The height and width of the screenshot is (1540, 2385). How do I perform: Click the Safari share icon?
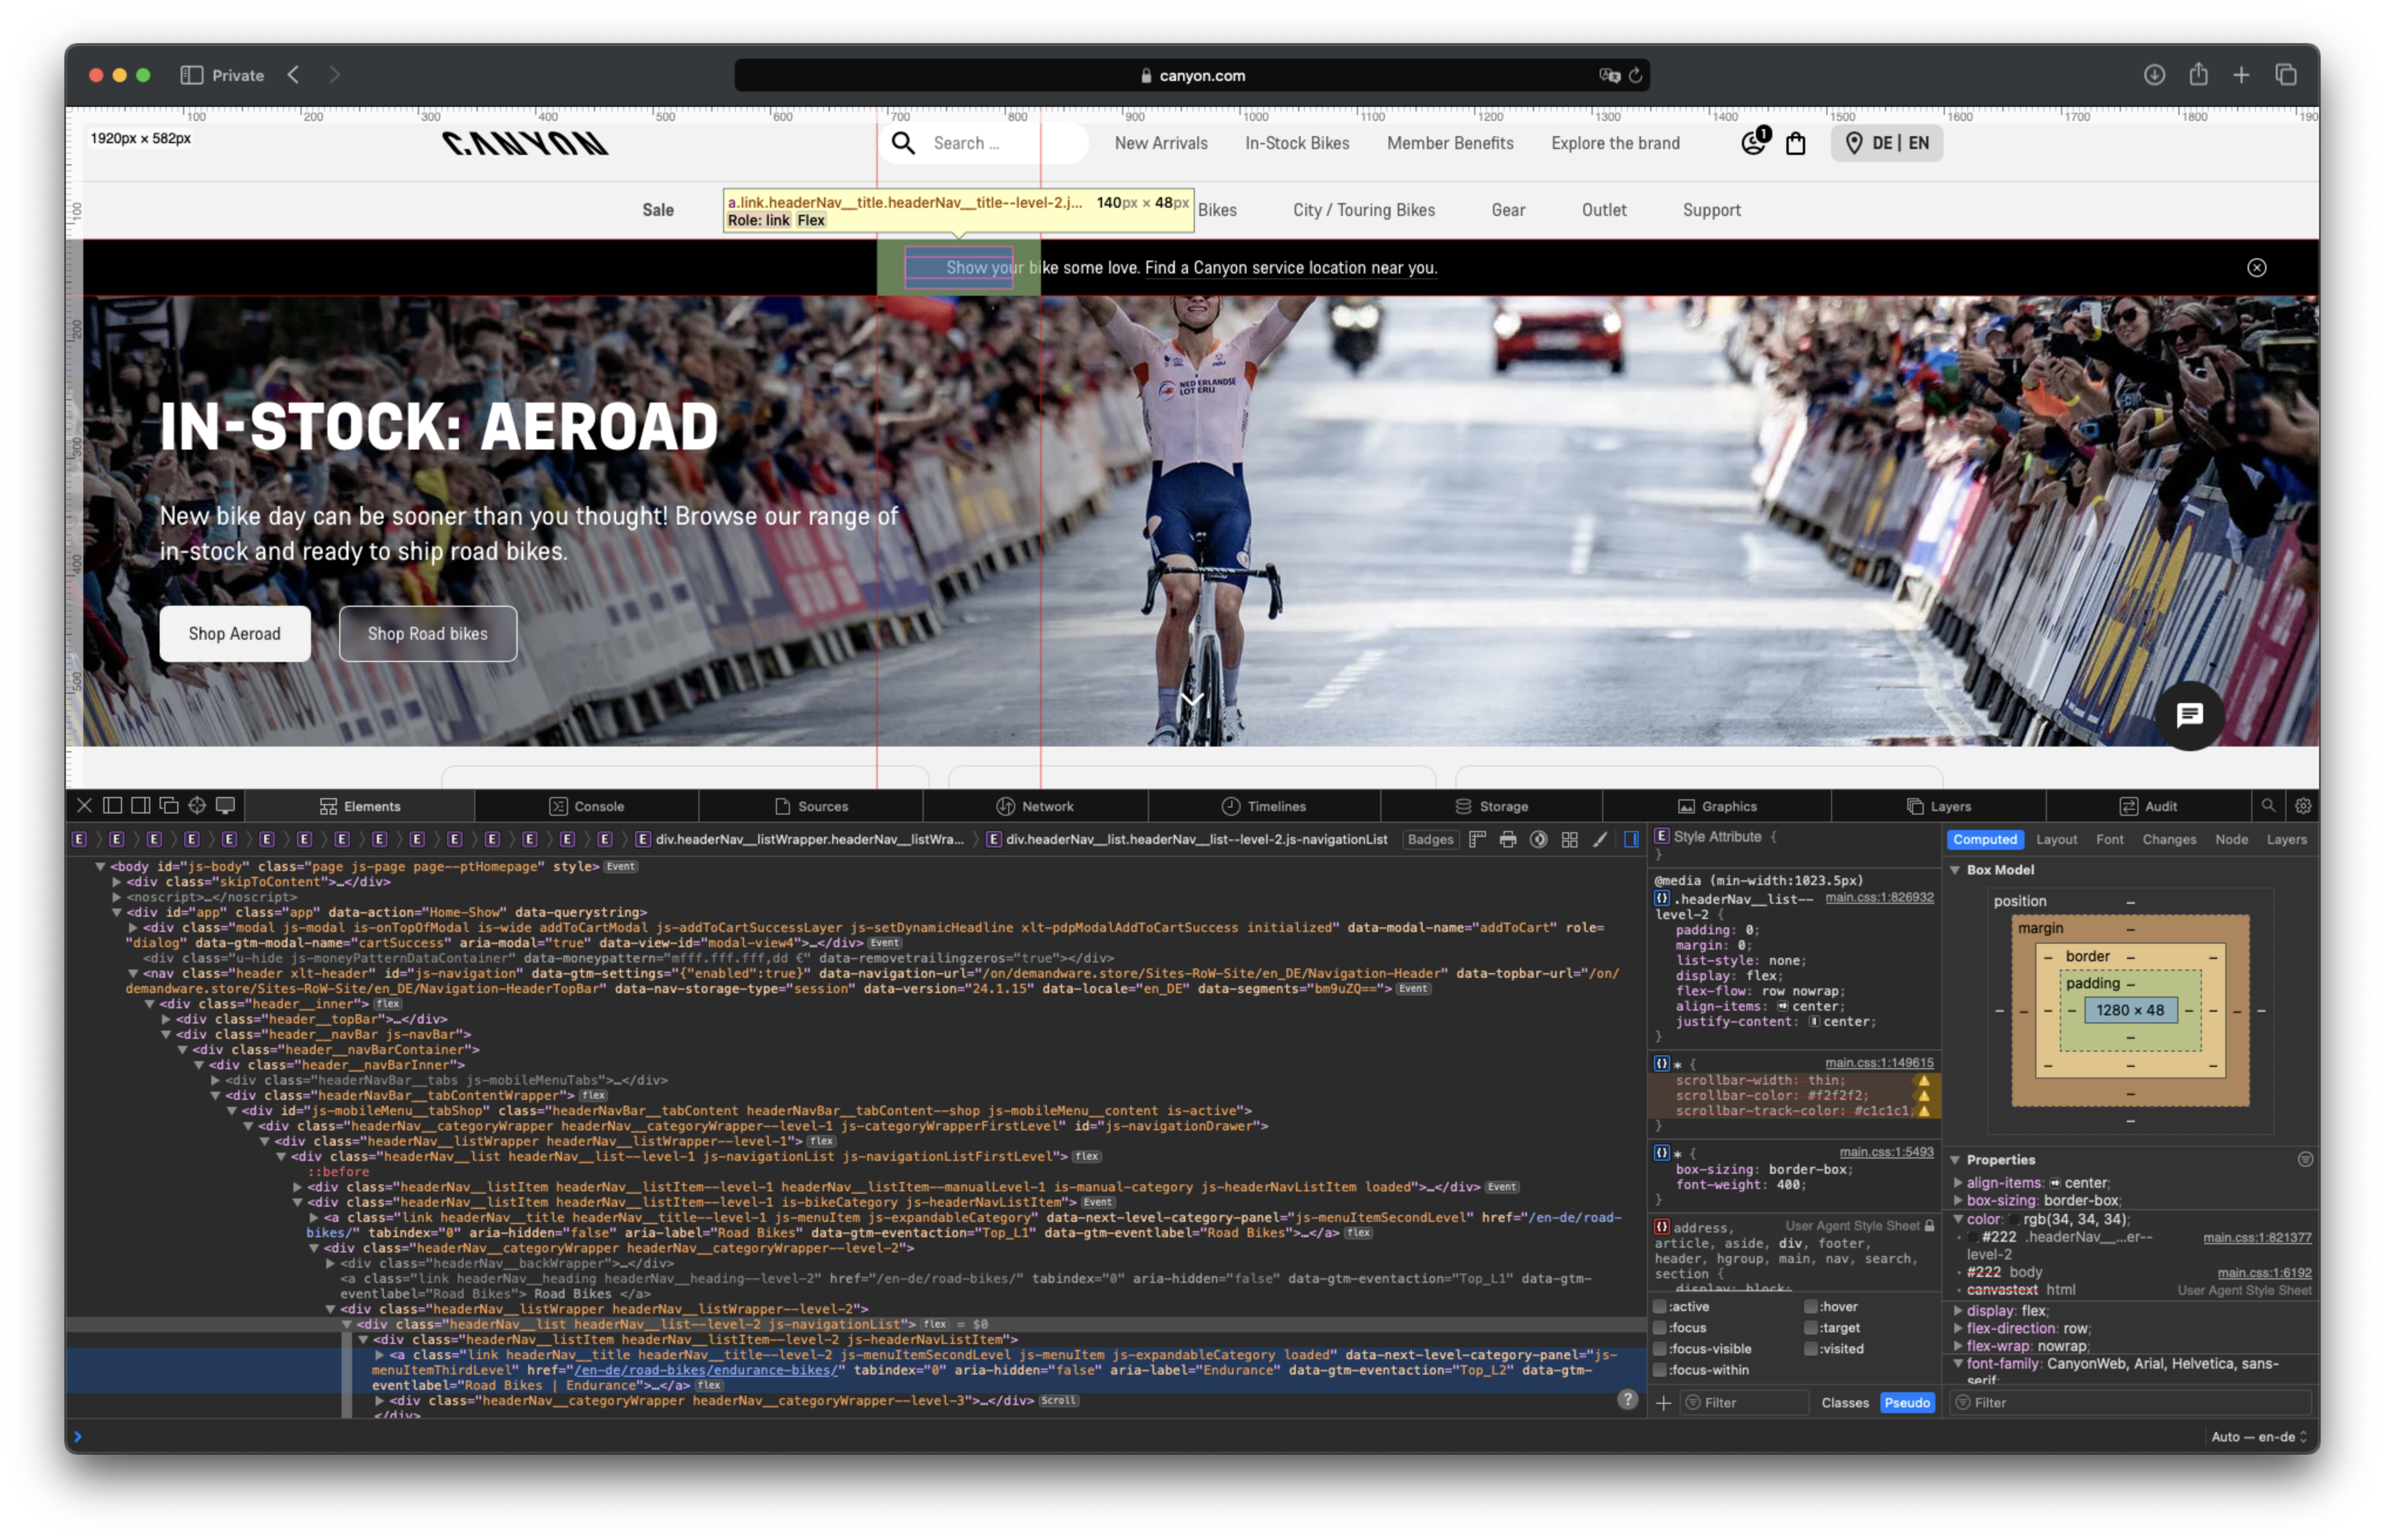[2198, 74]
